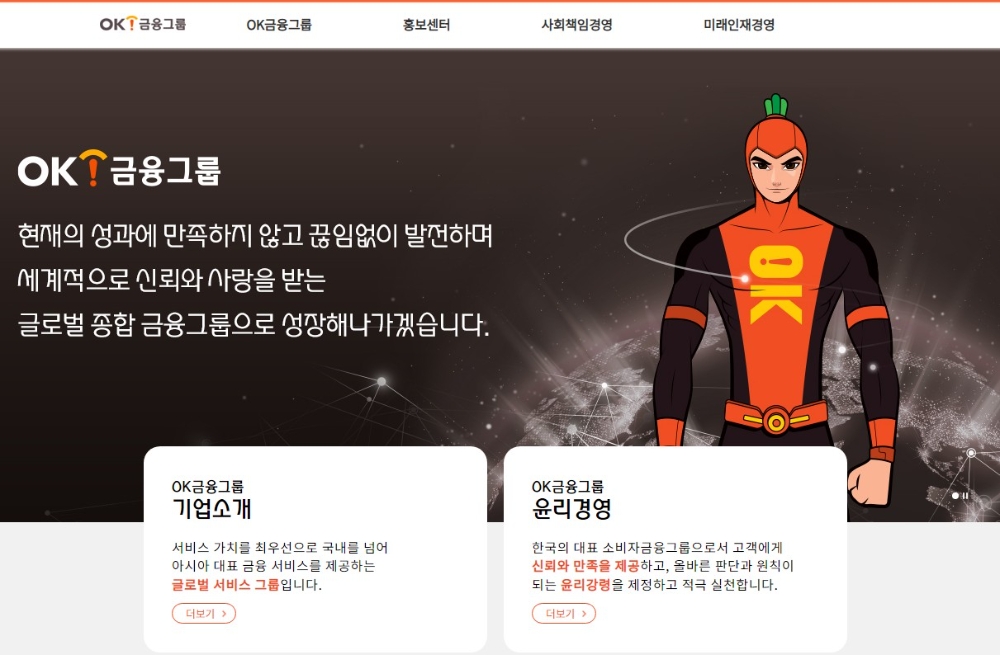Click the orange 신뢰와 만족을 제공 text

(x=585, y=566)
